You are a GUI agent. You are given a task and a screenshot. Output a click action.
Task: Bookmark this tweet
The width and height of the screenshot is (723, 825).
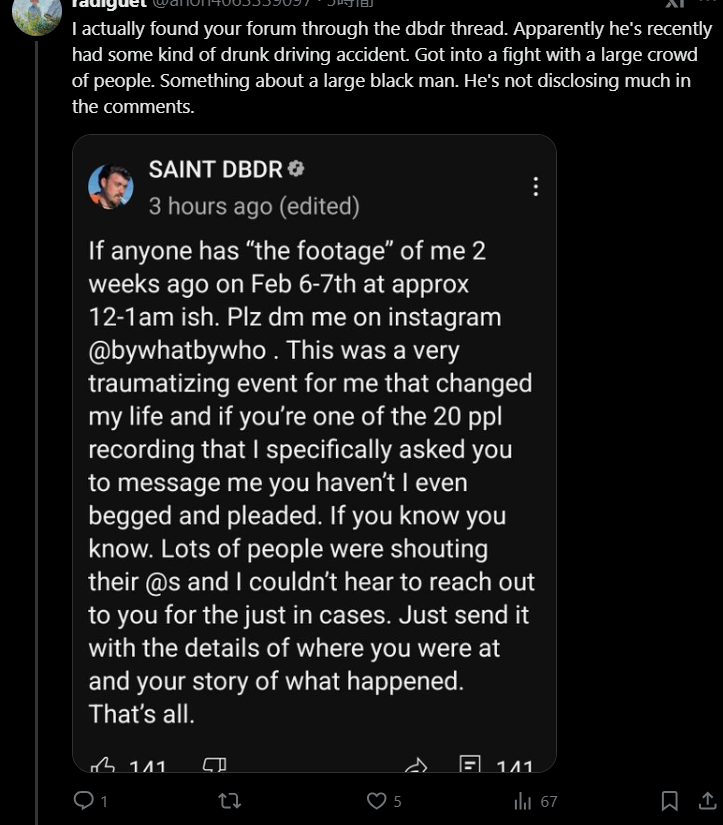pyautogui.click(x=670, y=800)
